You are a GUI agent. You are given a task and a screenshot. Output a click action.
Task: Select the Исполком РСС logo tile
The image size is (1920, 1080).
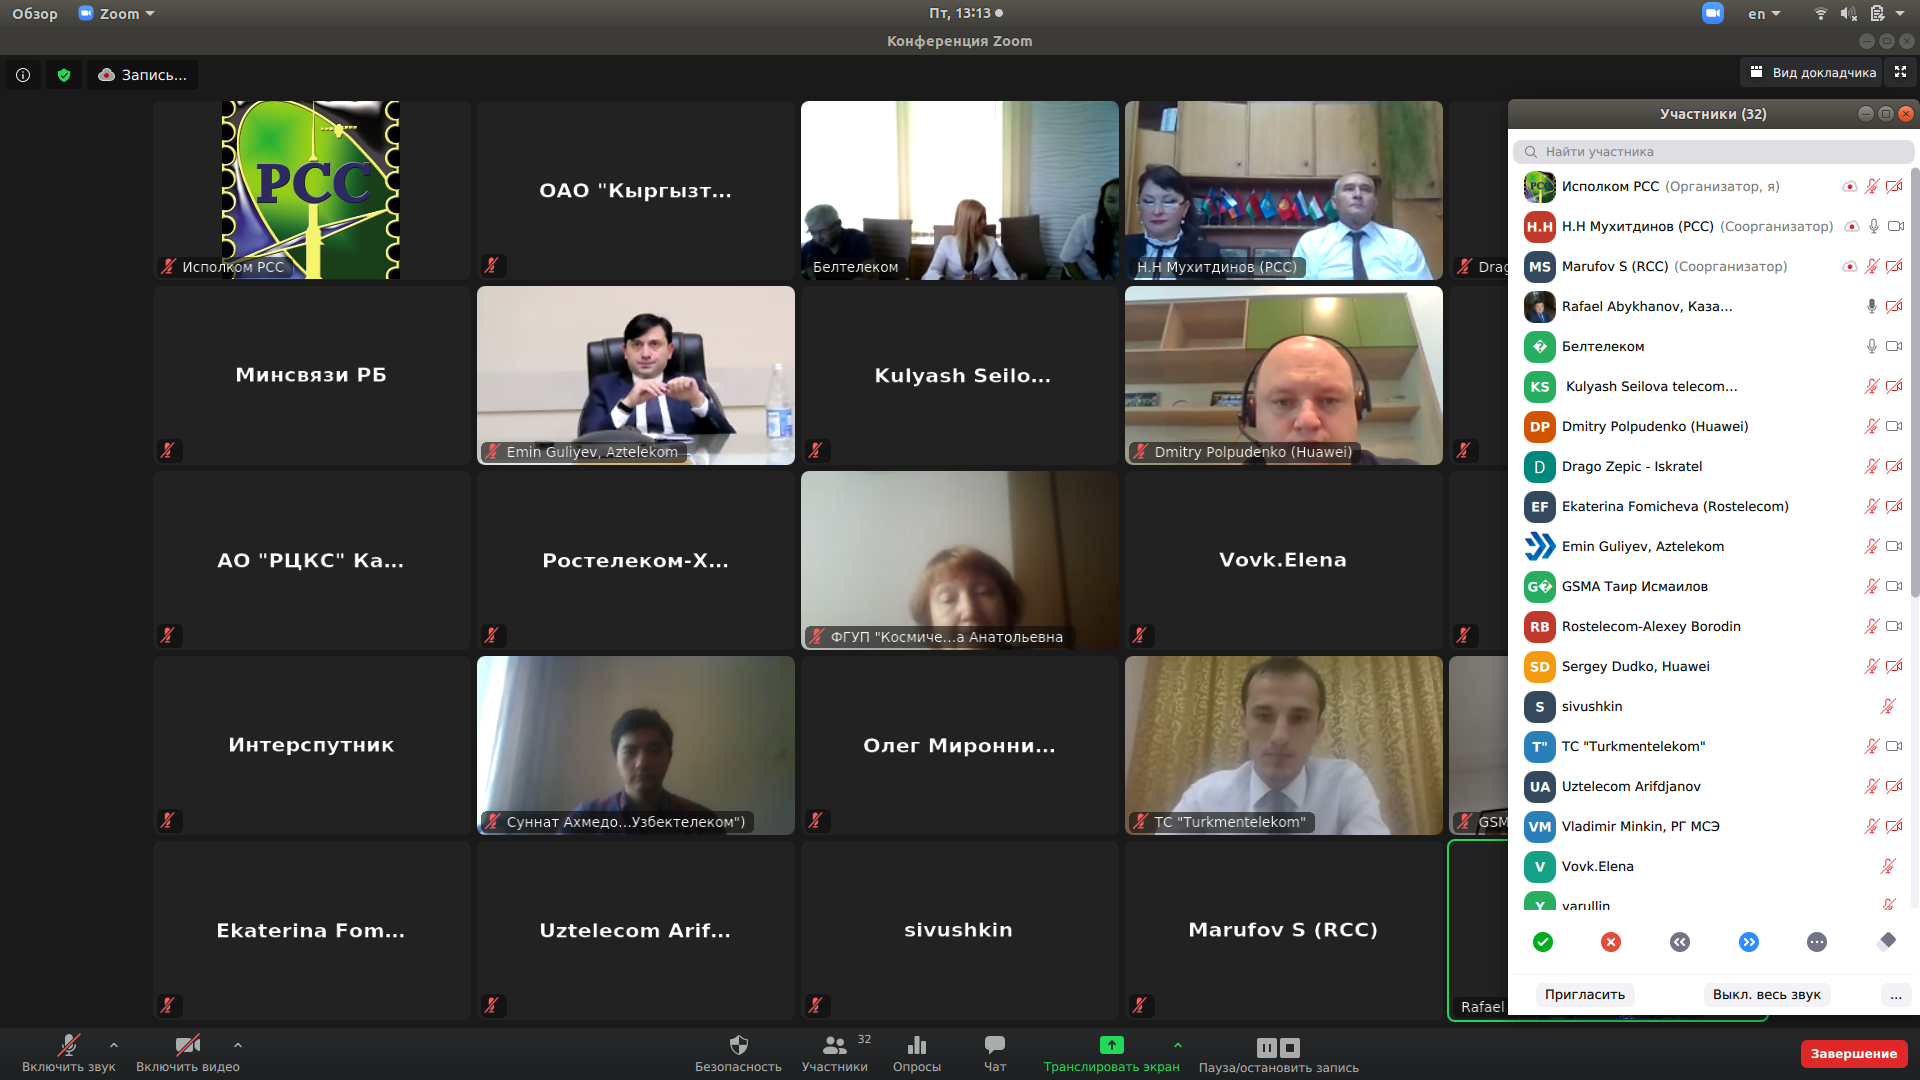(x=312, y=190)
